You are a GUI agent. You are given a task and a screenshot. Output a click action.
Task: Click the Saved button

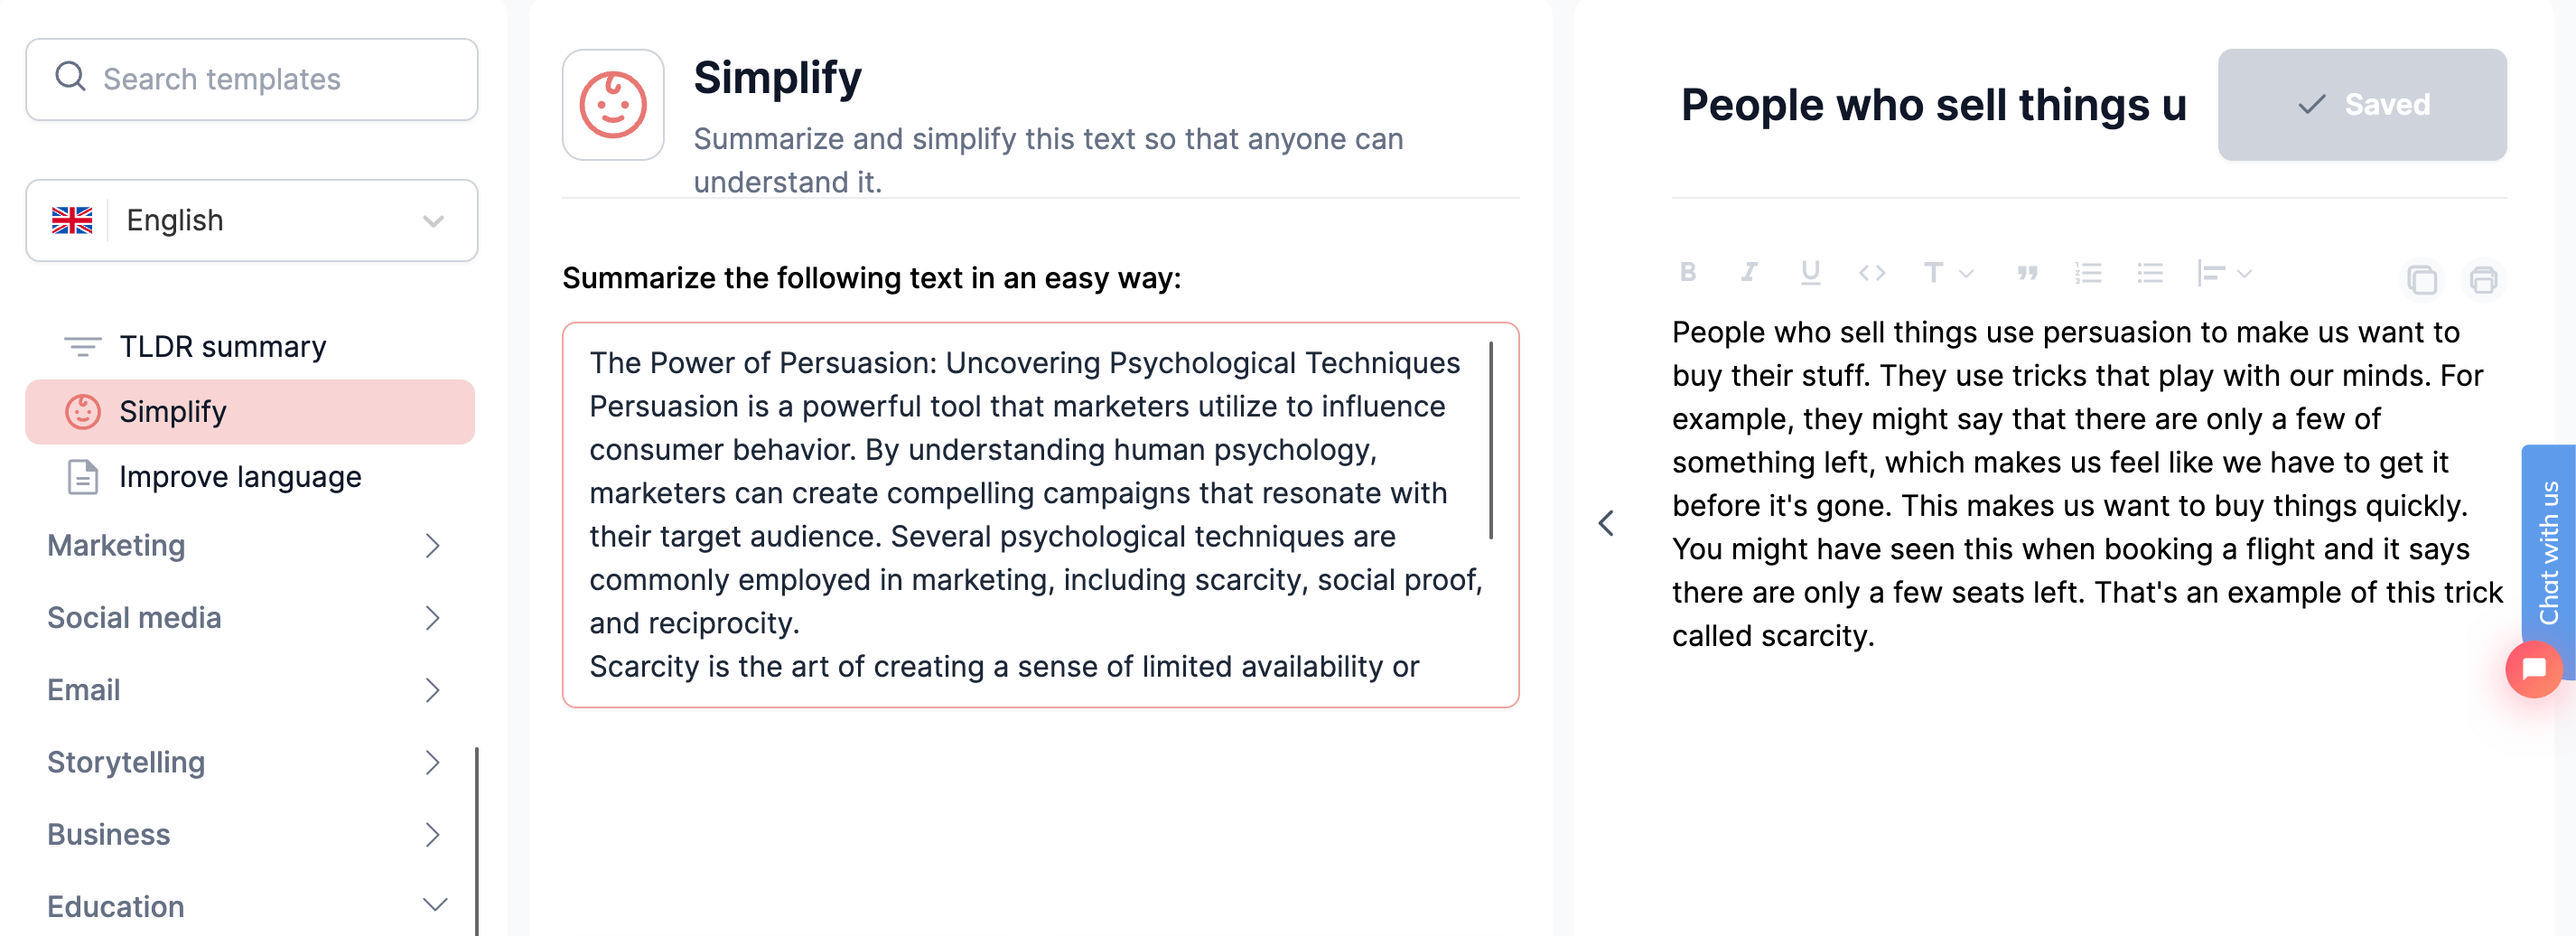point(2361,105)
